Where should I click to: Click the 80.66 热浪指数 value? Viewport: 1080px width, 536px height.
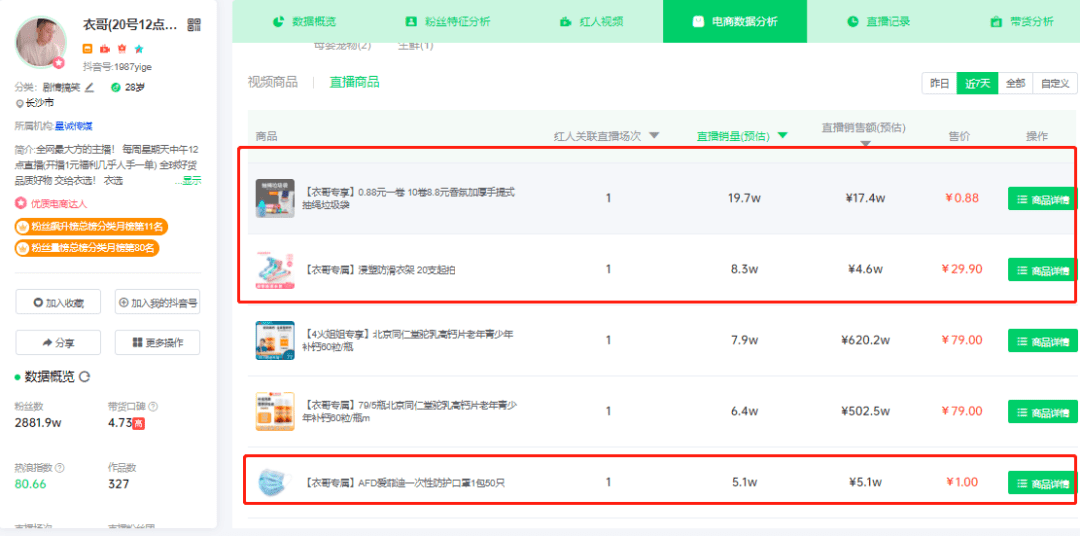click(x=30, y=484)
